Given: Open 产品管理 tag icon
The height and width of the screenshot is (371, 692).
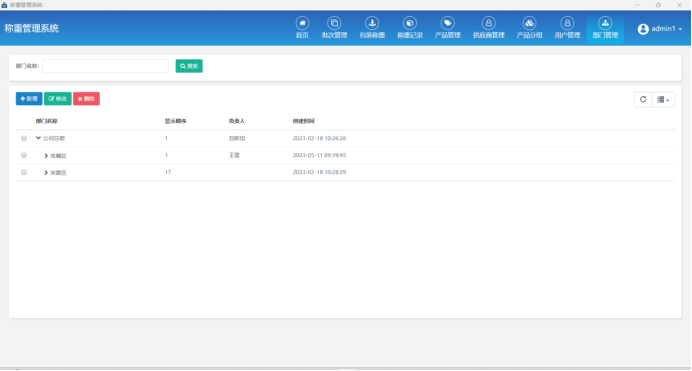Looking at the screenshot, I should (x=448, y=23).
